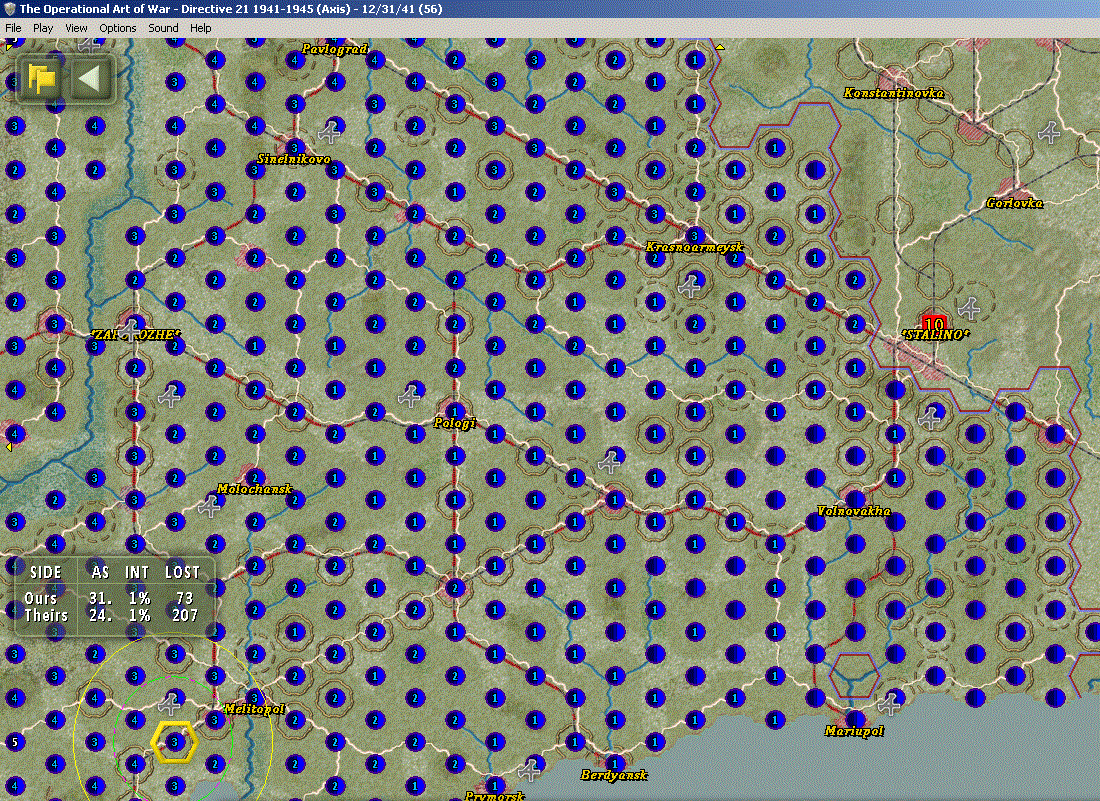Viewport: 1100px width, 801px height.
Task: Click the airfield icon left of Molochansk
Action: [x=210, y=506]
